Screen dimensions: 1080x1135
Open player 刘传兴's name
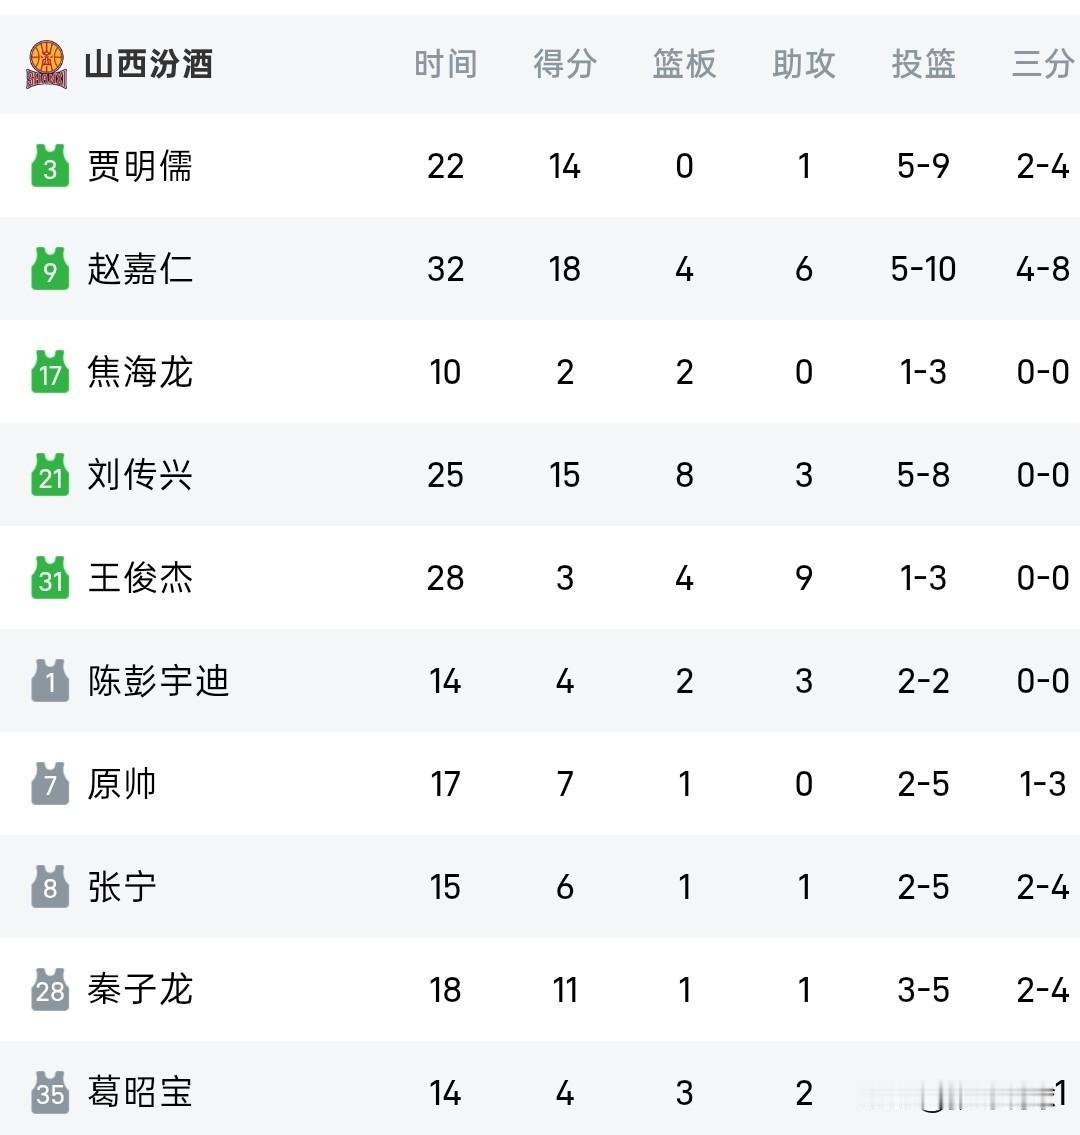point(140,475)
